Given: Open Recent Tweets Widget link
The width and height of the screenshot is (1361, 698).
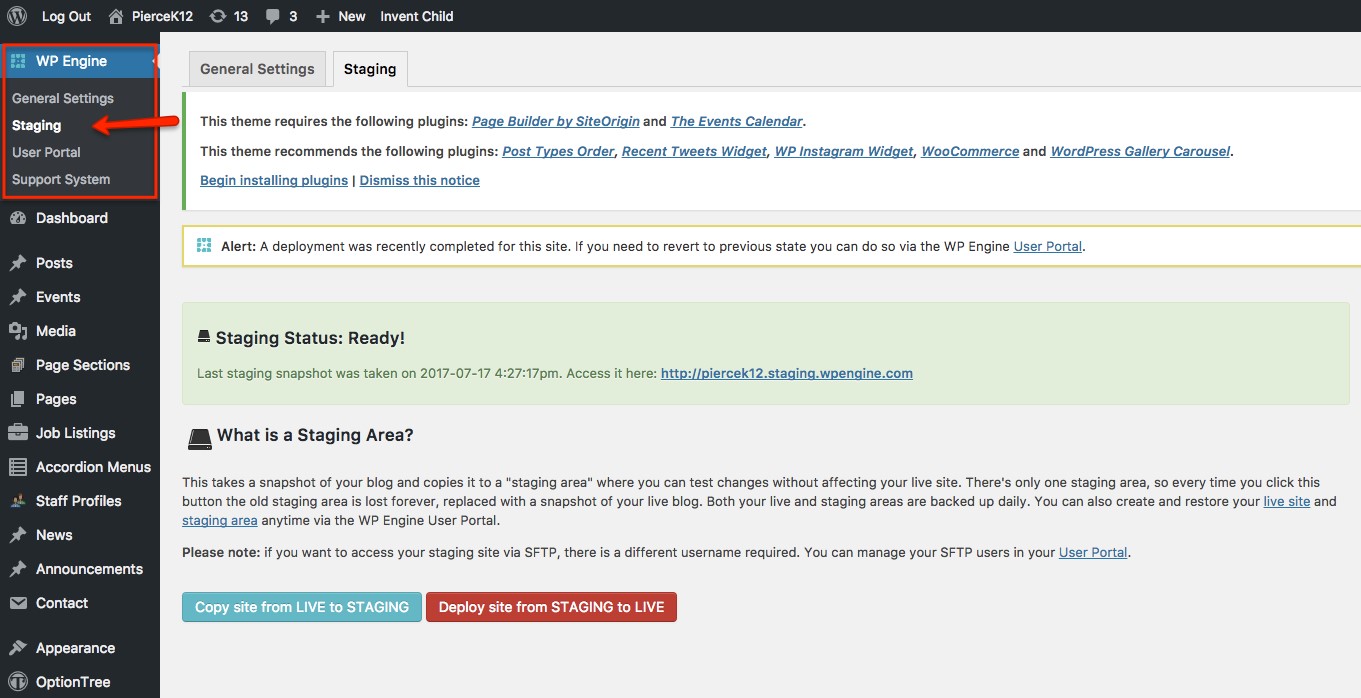Looking at the screenshot, I should [694, 151].
